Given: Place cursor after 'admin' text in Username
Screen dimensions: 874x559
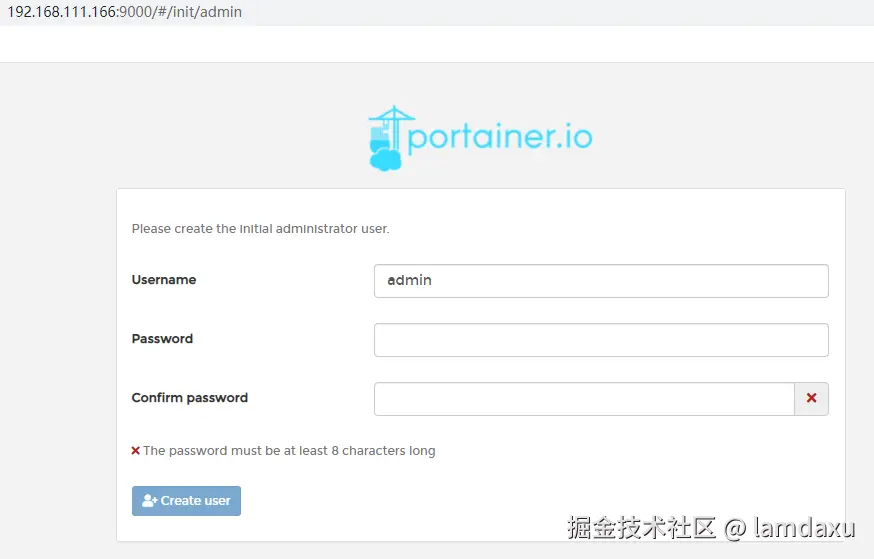Looking at the screenshot, I should pos(434,281).
